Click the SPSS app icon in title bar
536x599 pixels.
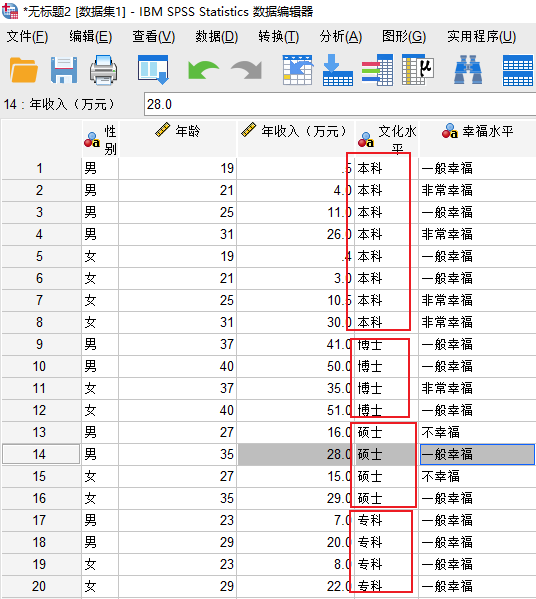(10, 11)
